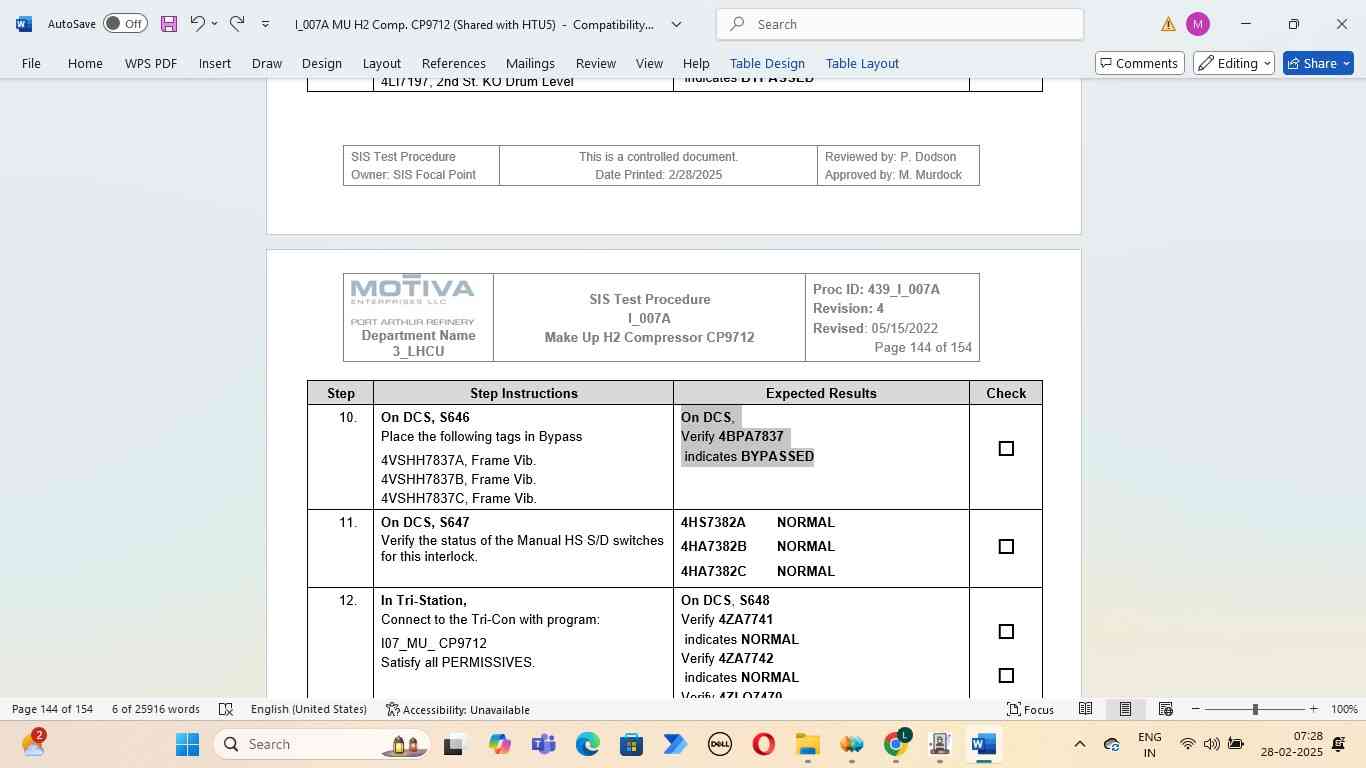
Task: Open the Draw tab
Action: tap(267, 63)
